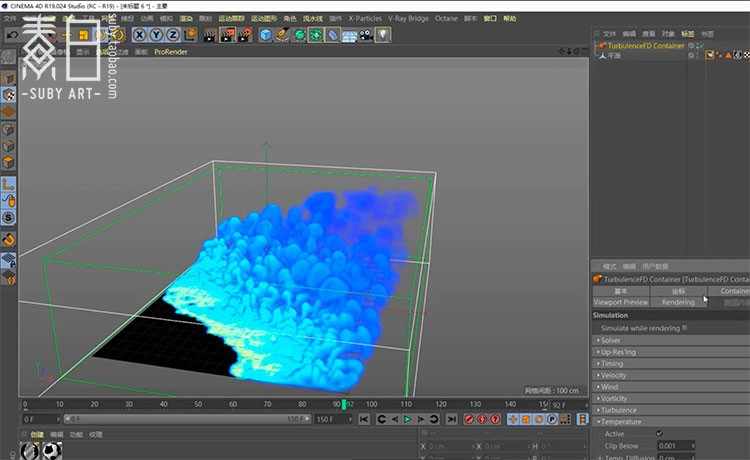The height and width of the screenshot is (460, 750).
Task: Add a Camera object
Action: pyautogui.click(x=366, y=35)
